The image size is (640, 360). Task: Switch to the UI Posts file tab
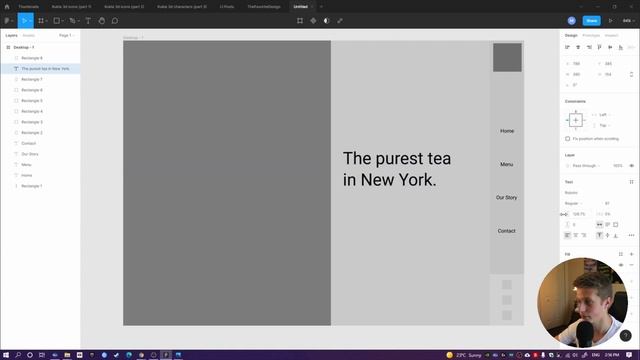[227, 7]
